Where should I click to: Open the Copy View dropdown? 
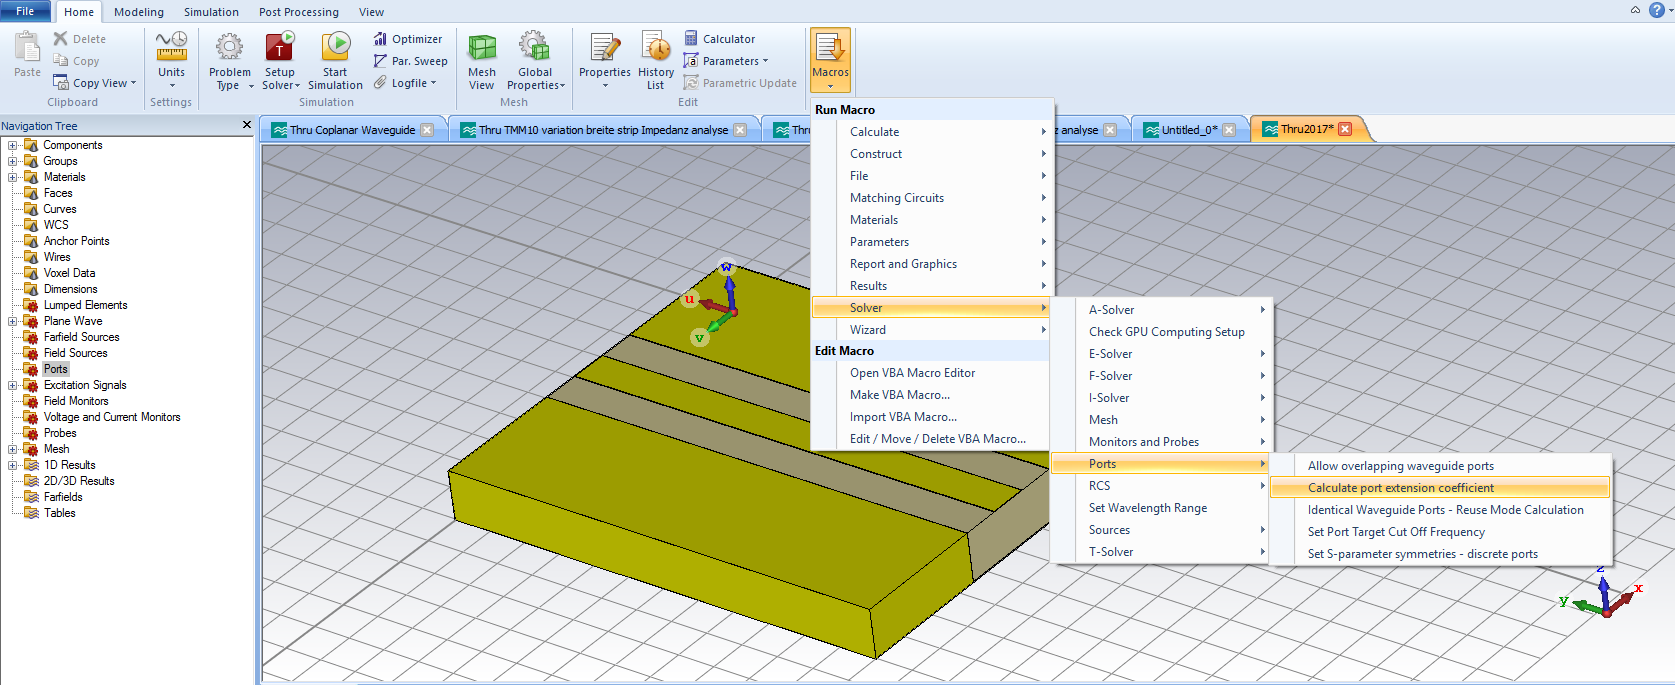[x=95, y=83]
